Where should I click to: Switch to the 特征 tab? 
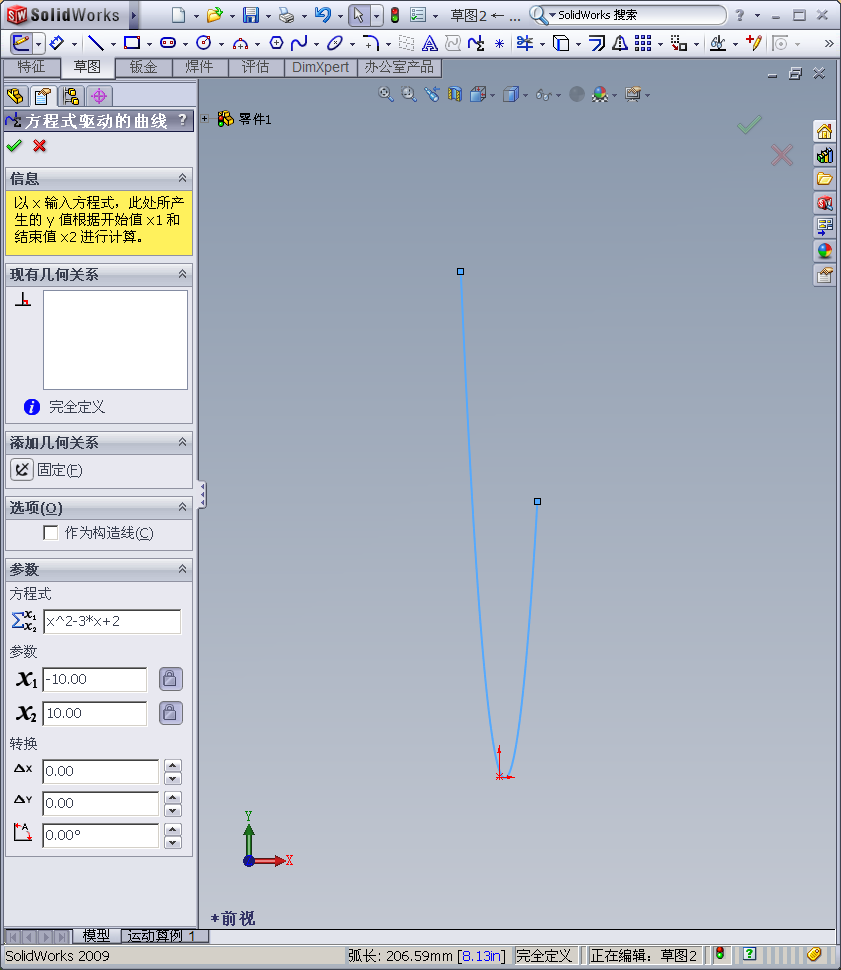coord(31,67)
